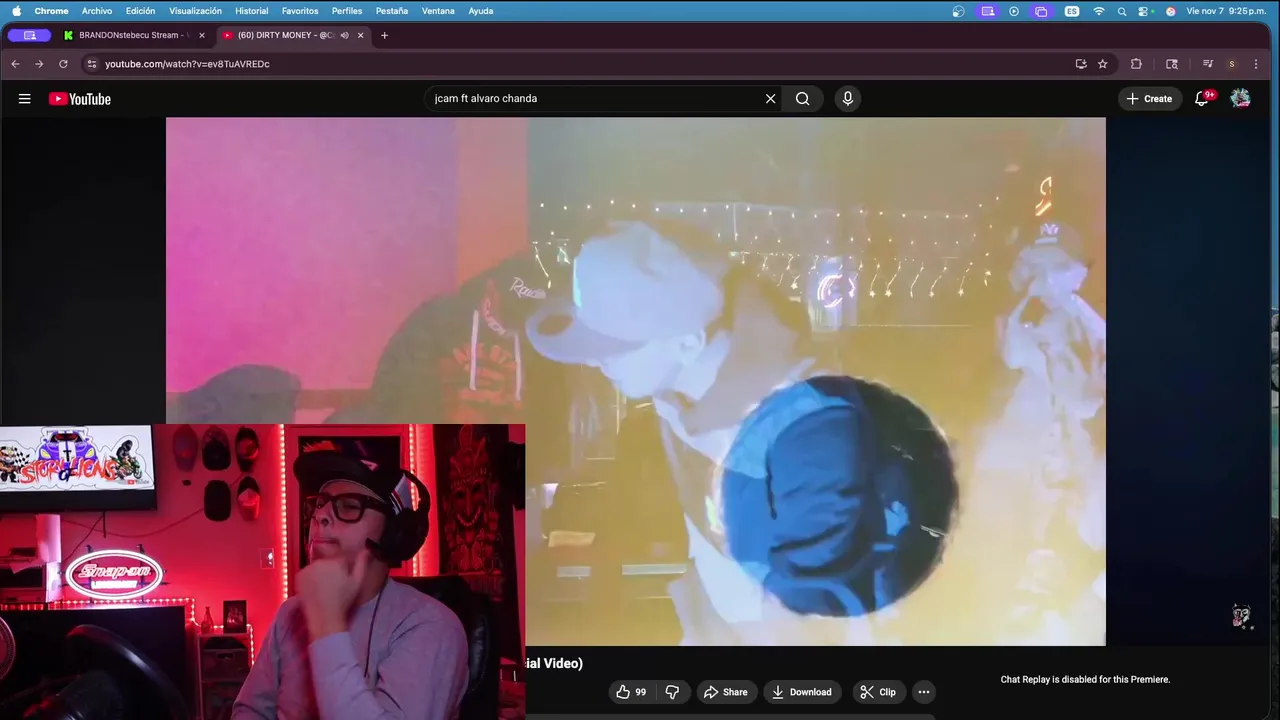The width and height of the screenshot is (1280, 720).
Task: Open the Visualización menu
Action: click(x=195, y=11)
